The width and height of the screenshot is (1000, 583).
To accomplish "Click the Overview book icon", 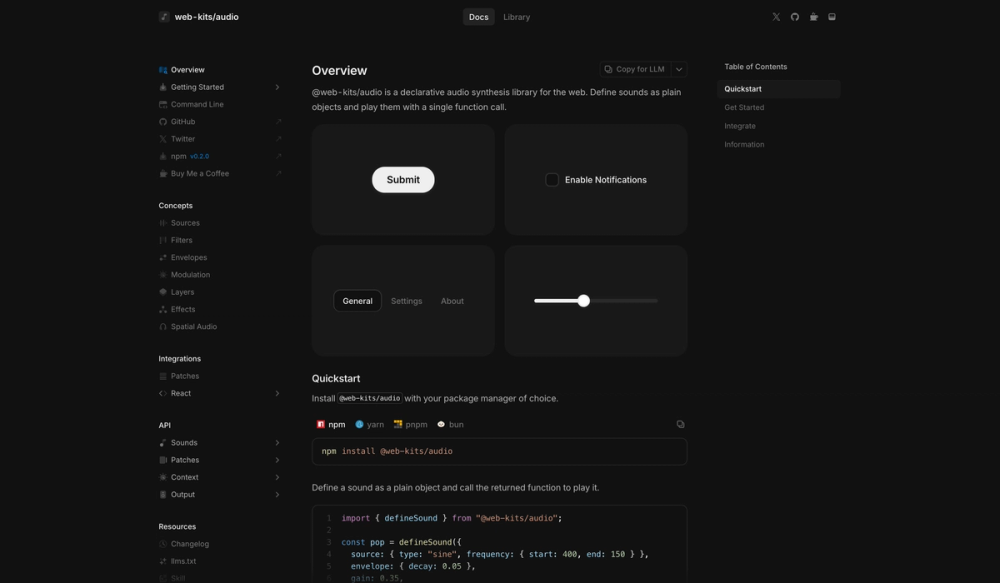I will click(x=163, y=70).
